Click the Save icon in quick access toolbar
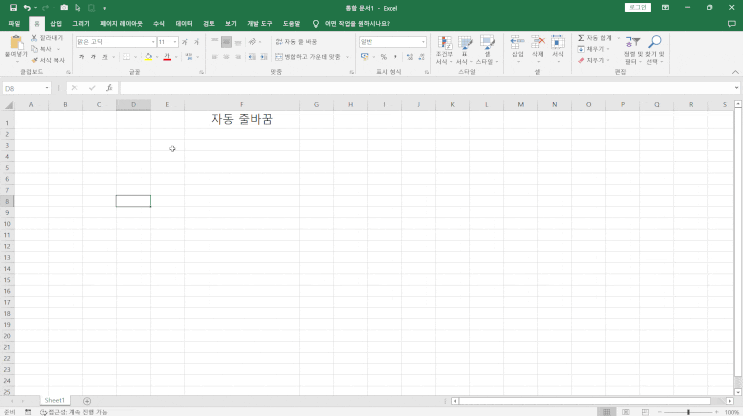 pyautogui.click(x=13, y=8)
